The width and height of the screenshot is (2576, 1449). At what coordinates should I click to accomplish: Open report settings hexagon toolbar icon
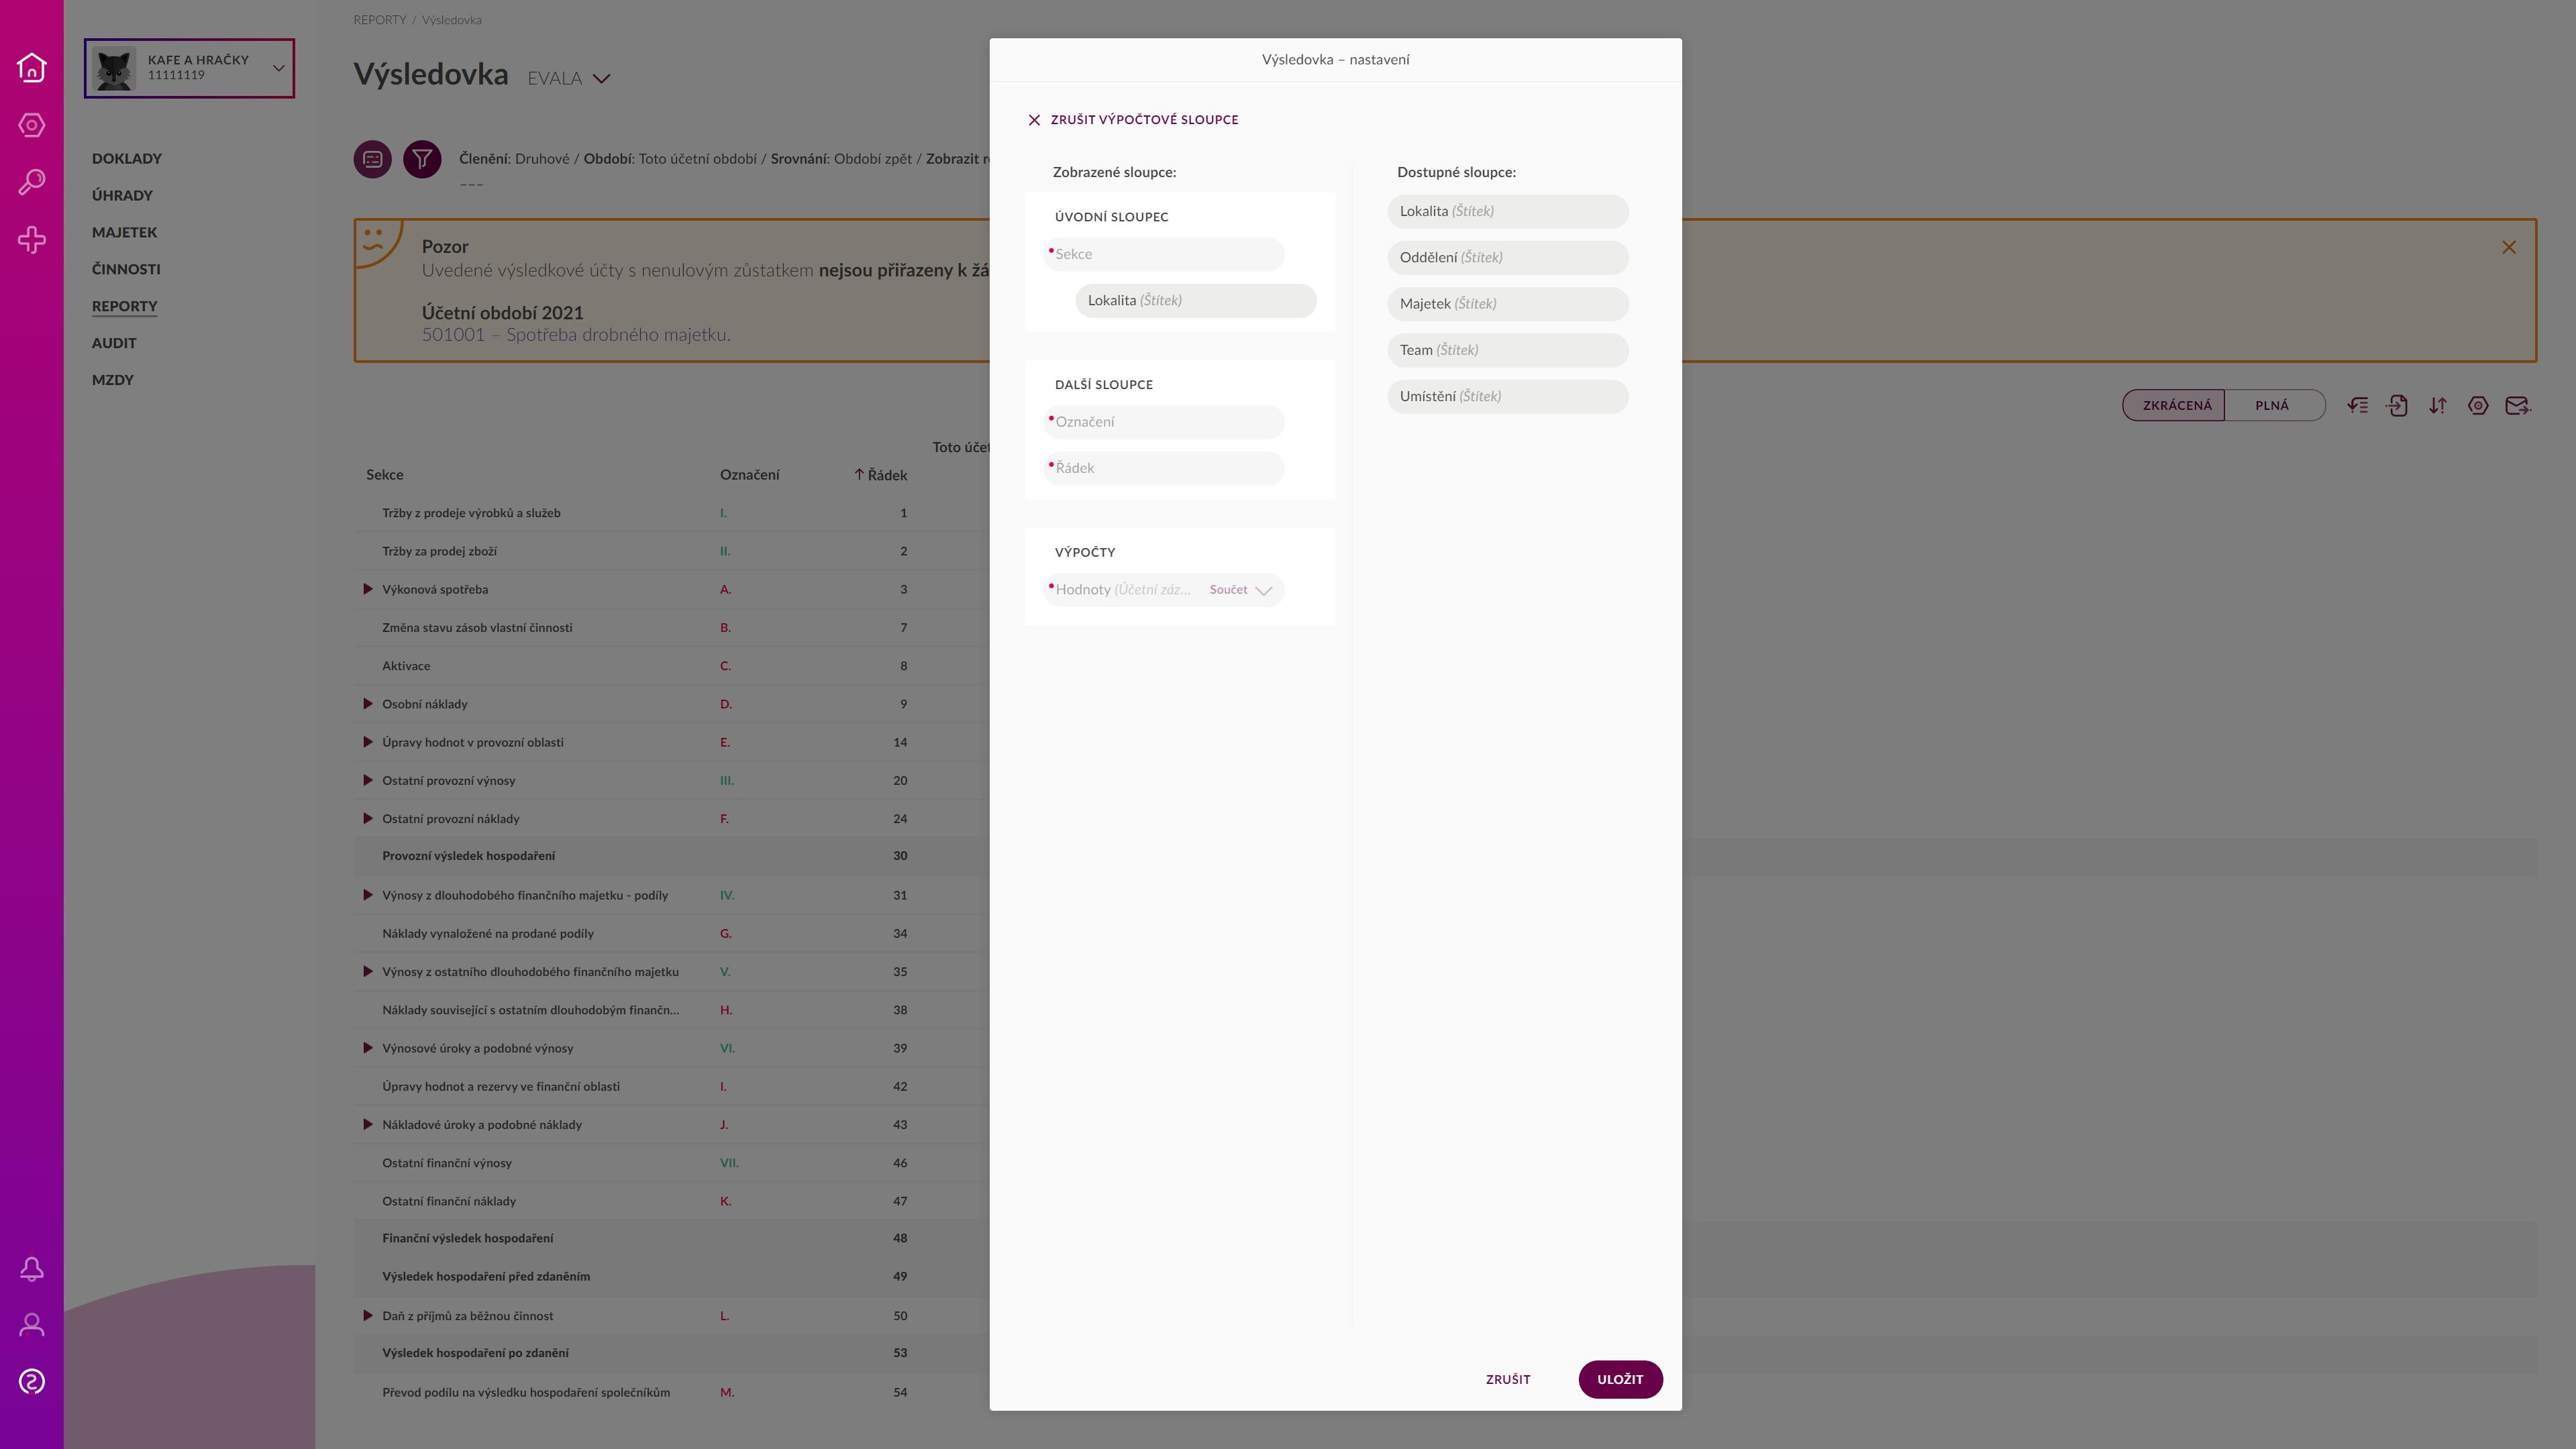coord(2478,406)
